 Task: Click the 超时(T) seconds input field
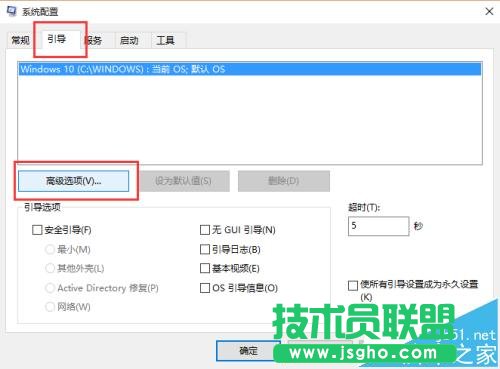tap(378, 226)
